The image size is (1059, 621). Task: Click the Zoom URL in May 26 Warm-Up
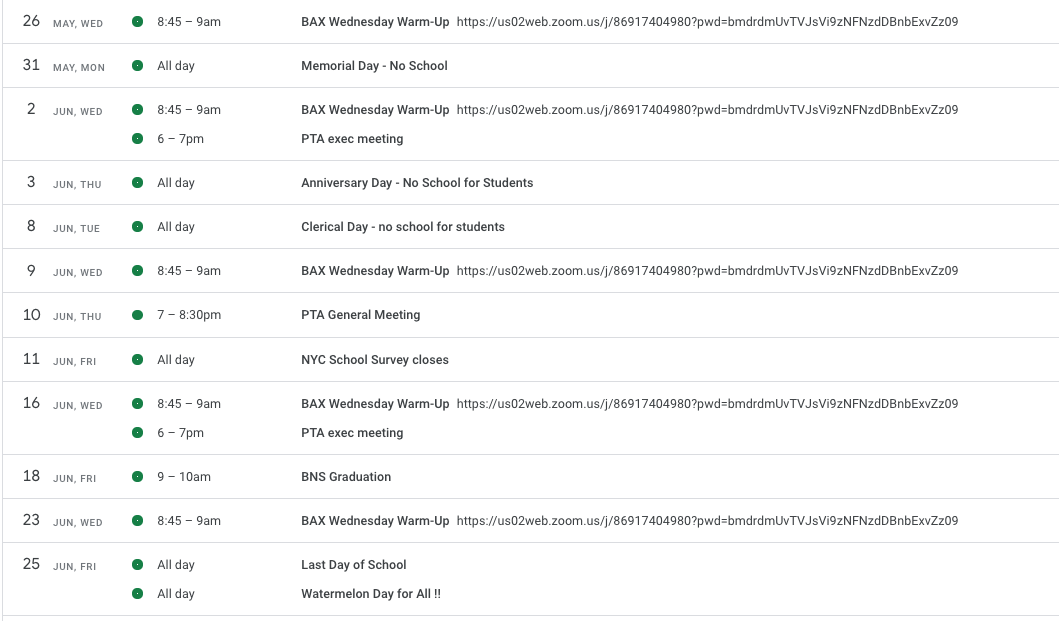707,22
